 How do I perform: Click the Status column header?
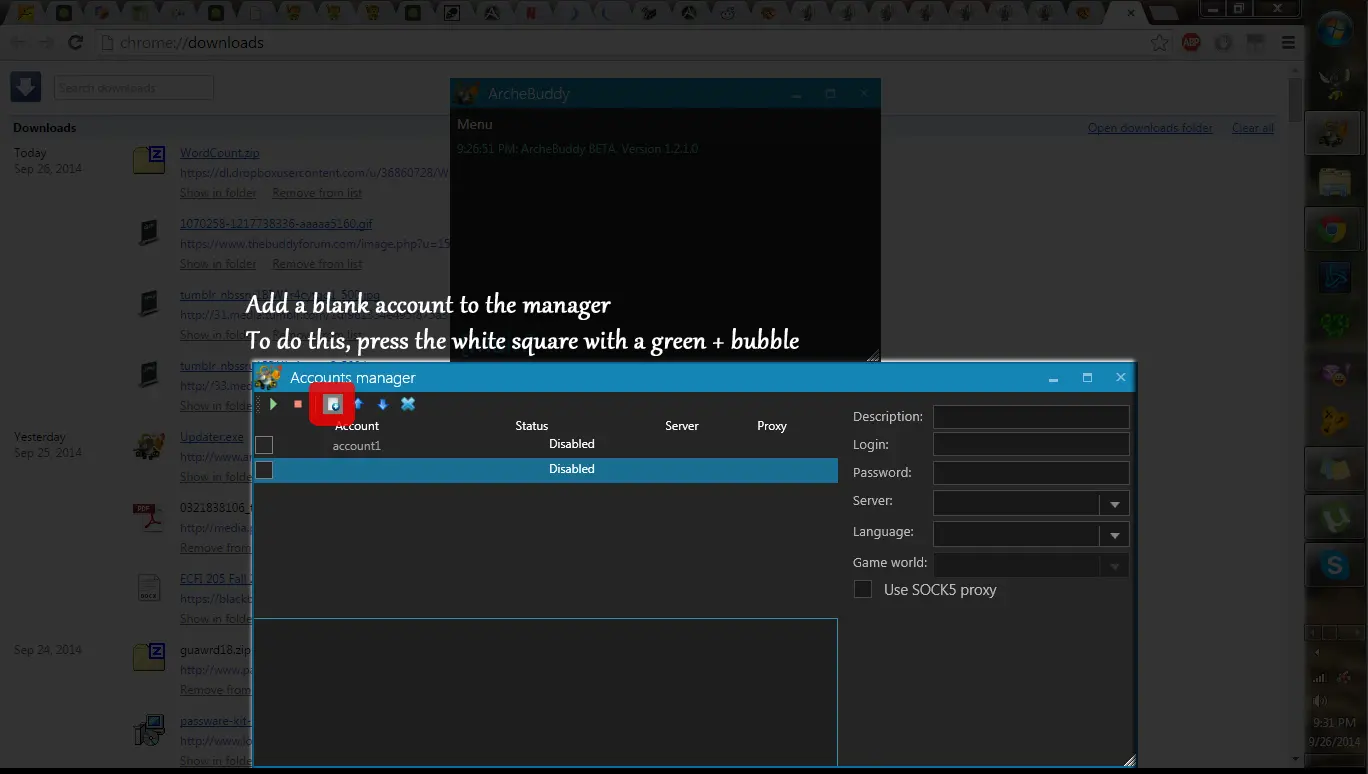(x=531, y=426)
